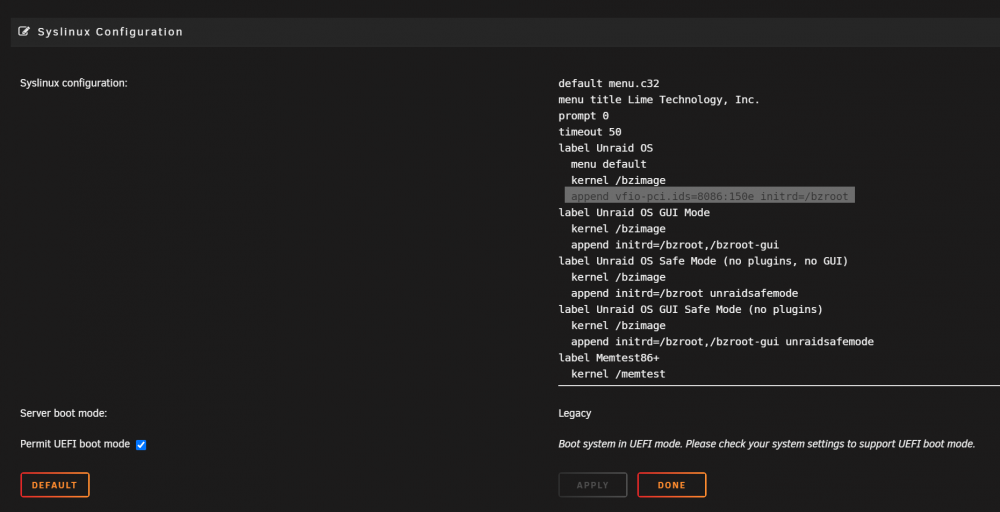Toggle the Permit UEFI boot mode checkbox
Viewport: 1000px width, 512px height.
(141, 444)
